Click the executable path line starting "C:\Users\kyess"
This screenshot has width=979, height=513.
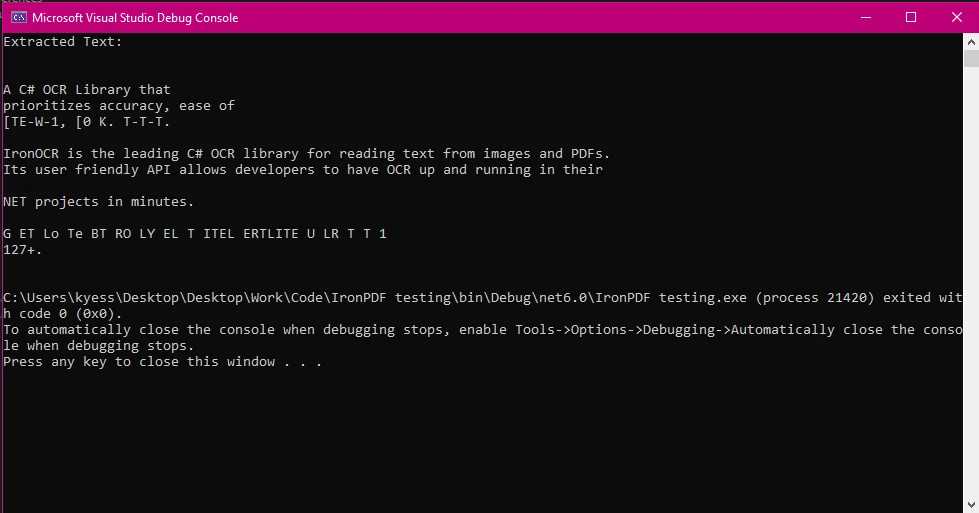click(x=480, y=298)
